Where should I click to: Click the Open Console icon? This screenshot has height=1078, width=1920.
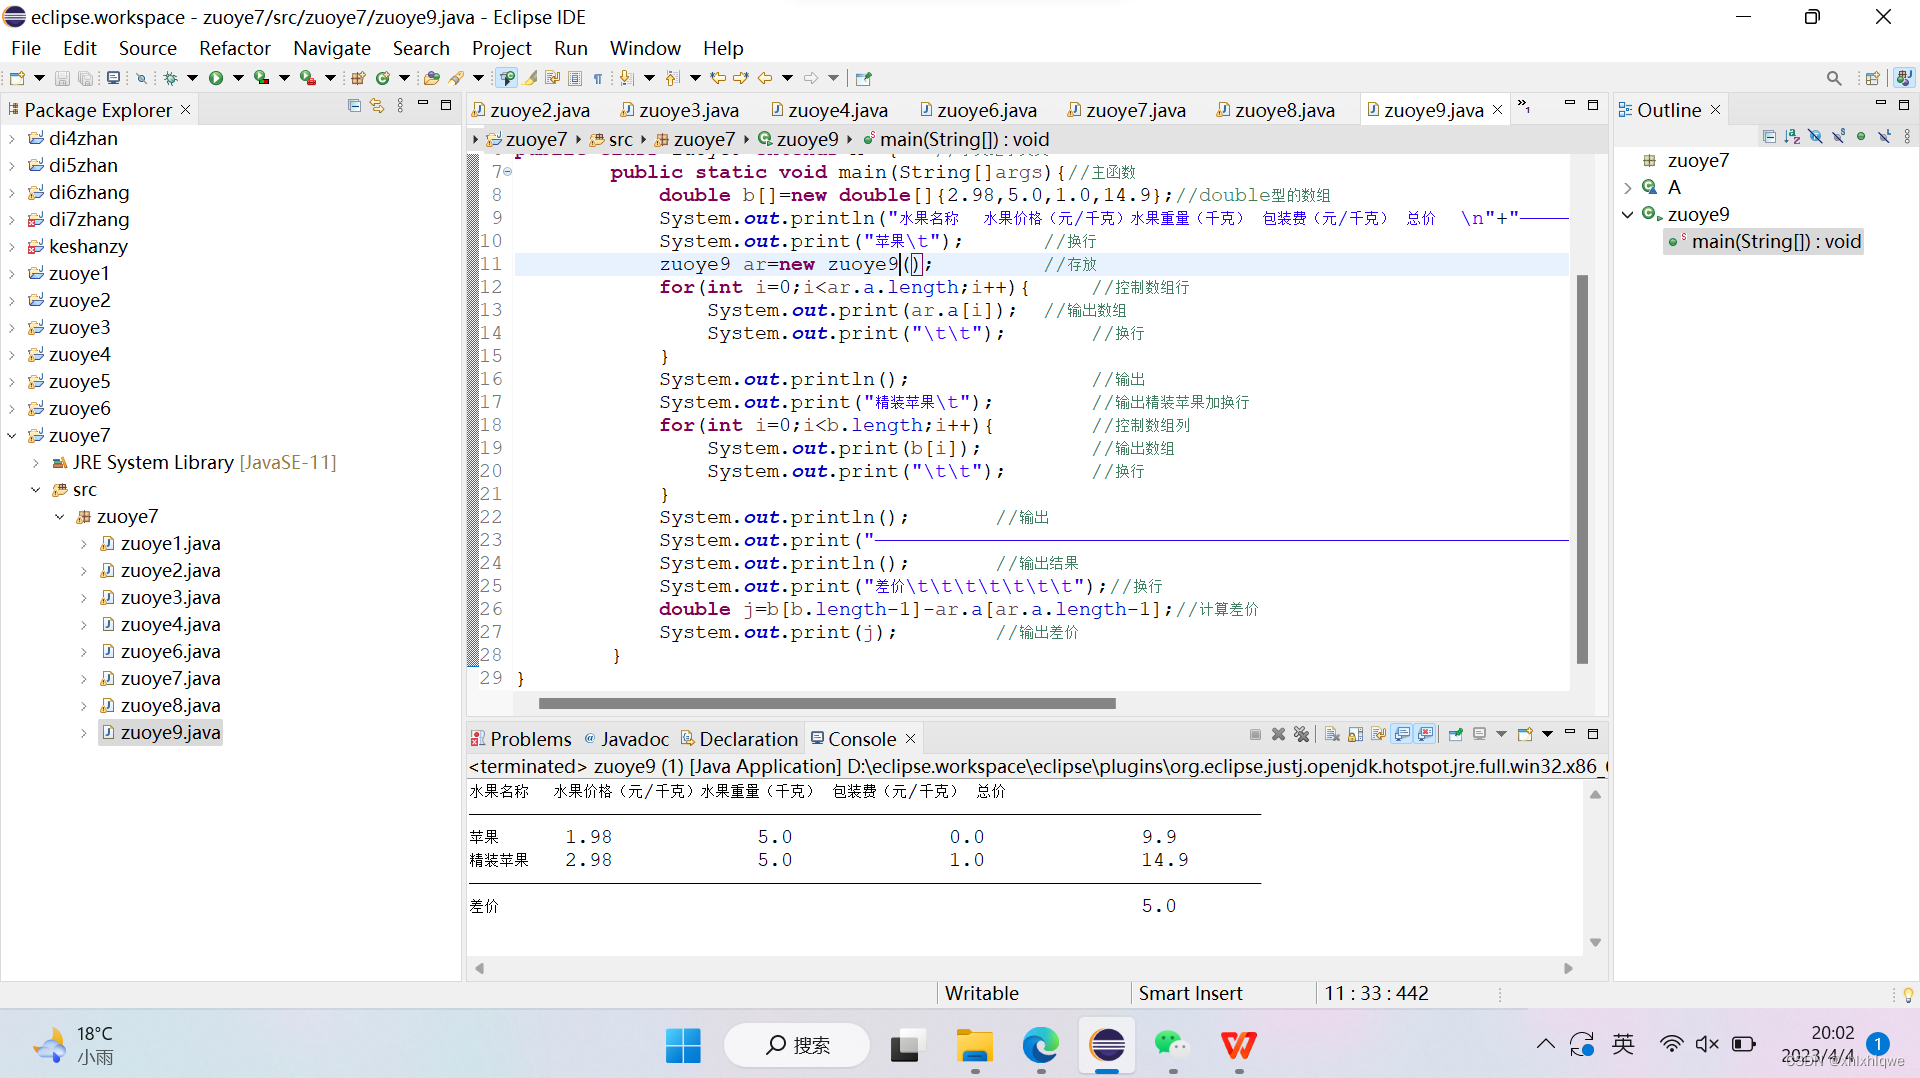tap(1524, 735)
